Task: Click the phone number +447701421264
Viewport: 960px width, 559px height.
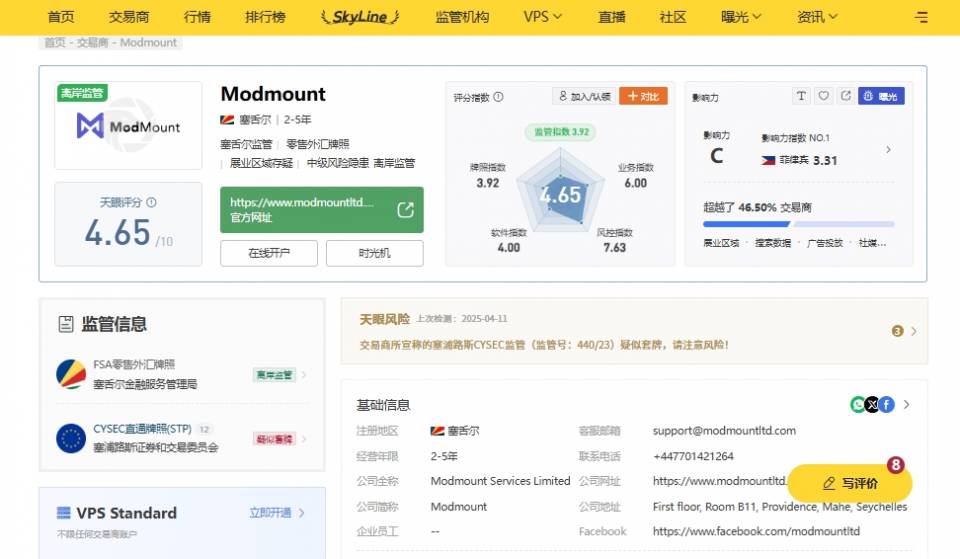Action: 693,456
